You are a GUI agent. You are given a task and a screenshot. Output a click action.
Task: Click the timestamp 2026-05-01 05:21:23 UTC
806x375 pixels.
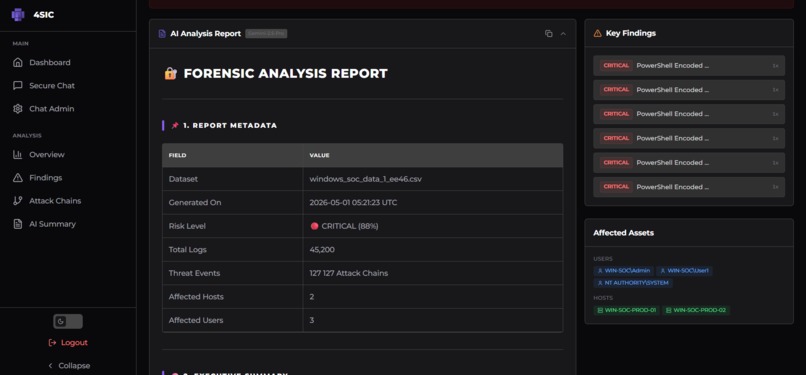(x=353, y=203)
